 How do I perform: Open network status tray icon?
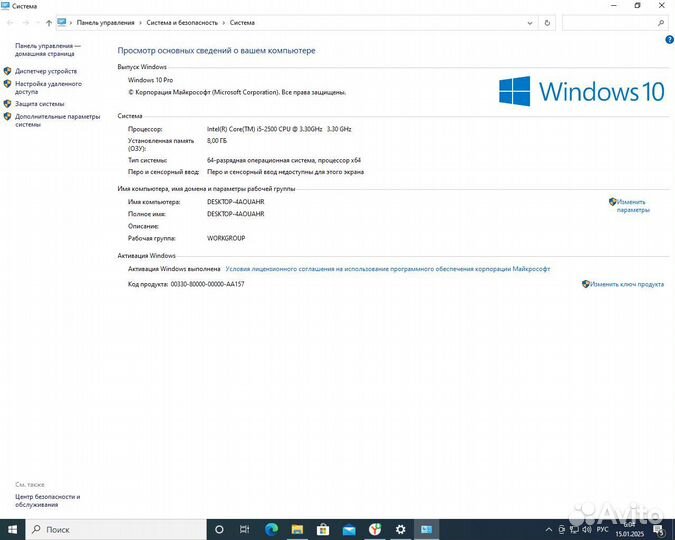tap(574, 530)
